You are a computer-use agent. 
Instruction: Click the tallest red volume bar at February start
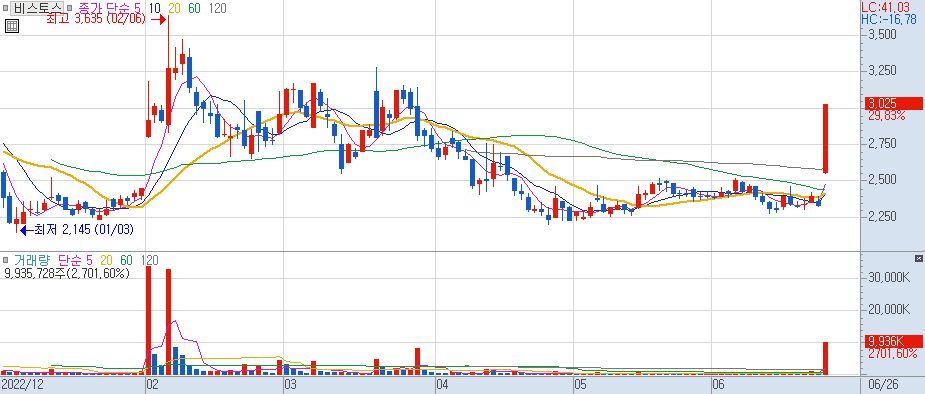149,320
